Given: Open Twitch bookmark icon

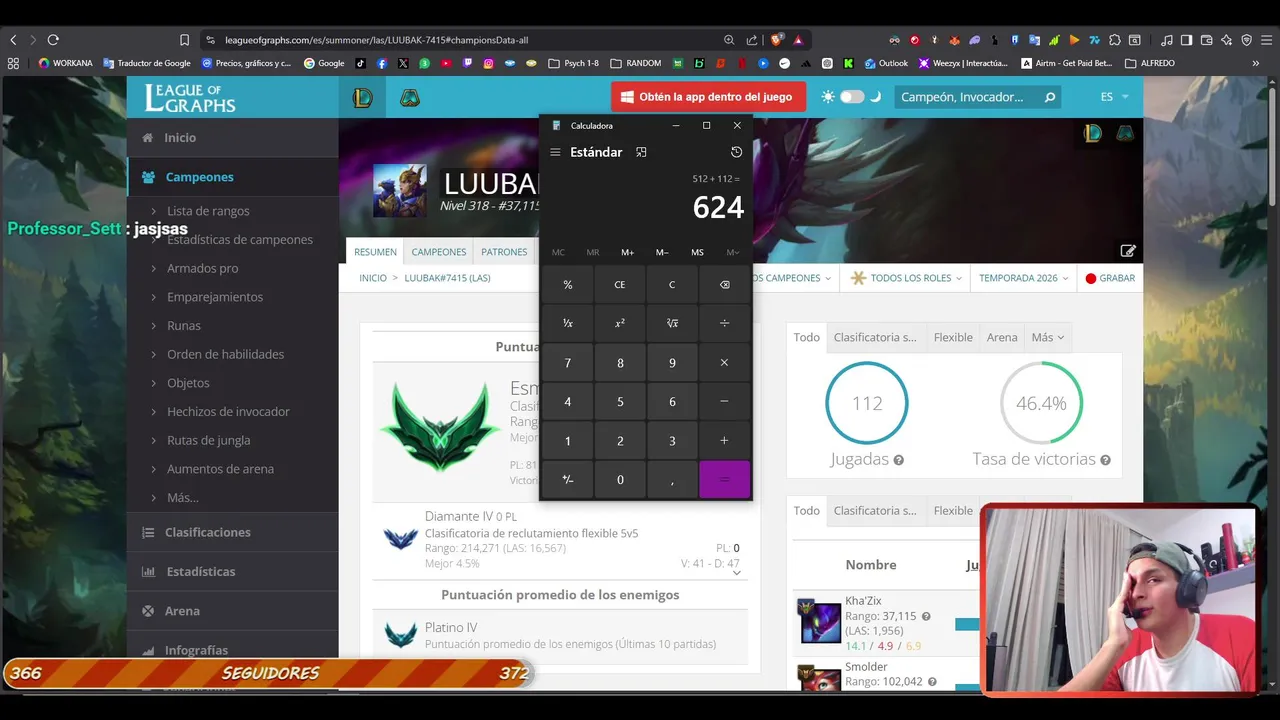Looking at the screenshot, I should pyautogui.click(x=467, y=63).
